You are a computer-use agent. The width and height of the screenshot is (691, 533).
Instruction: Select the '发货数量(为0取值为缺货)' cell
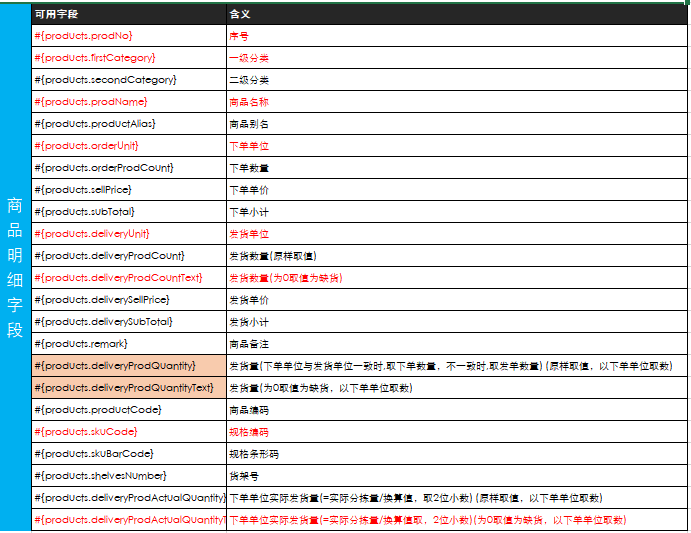(457, 278)
